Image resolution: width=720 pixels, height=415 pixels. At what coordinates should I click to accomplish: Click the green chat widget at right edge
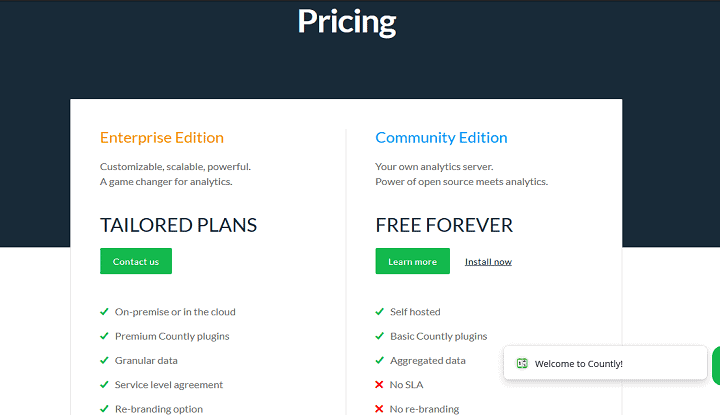tap(716, 366)
